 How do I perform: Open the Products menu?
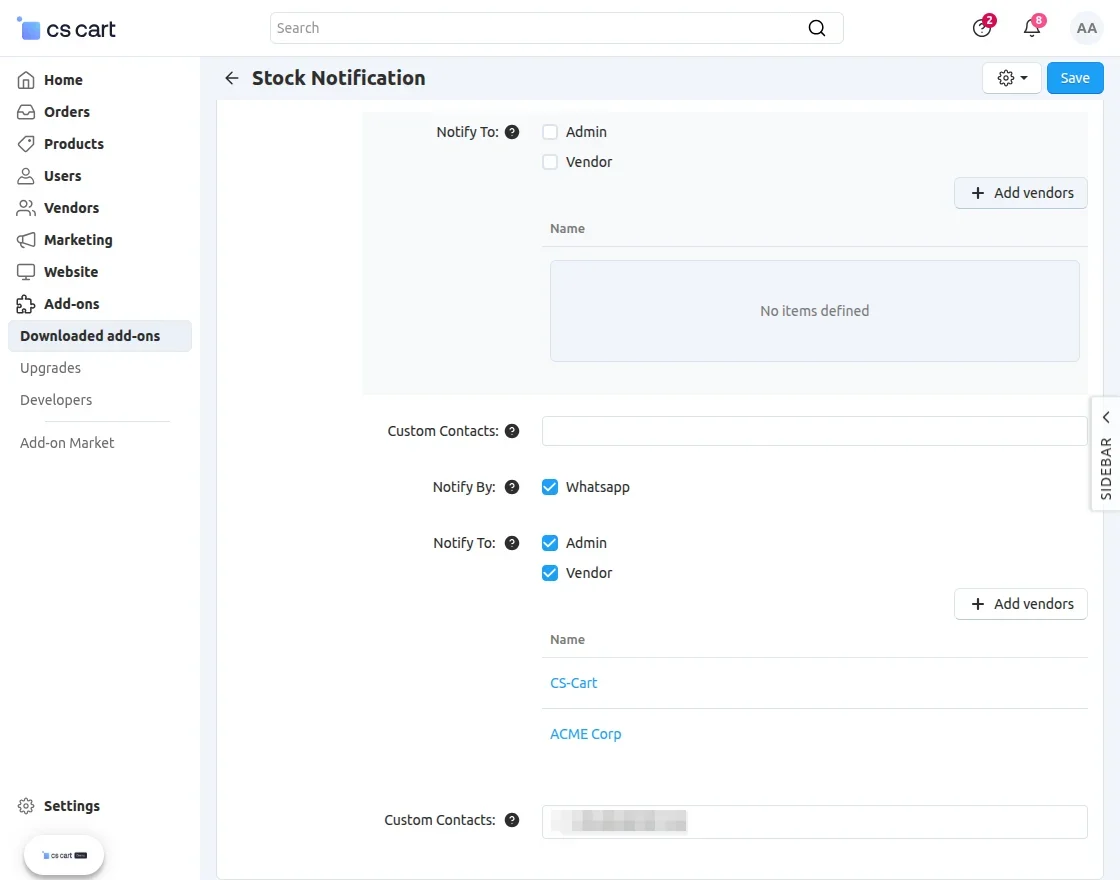click(73, 144)
